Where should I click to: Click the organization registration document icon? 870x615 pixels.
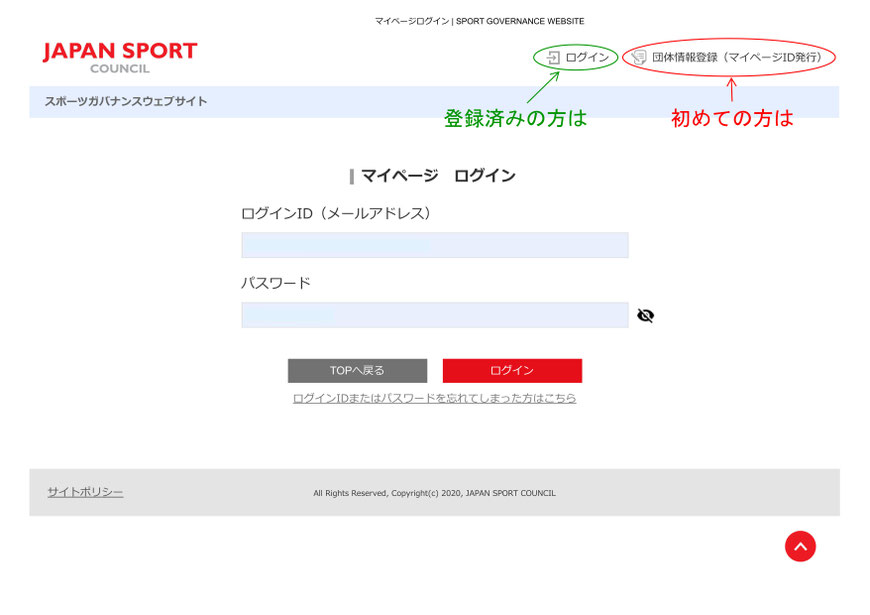click(639, 57)
